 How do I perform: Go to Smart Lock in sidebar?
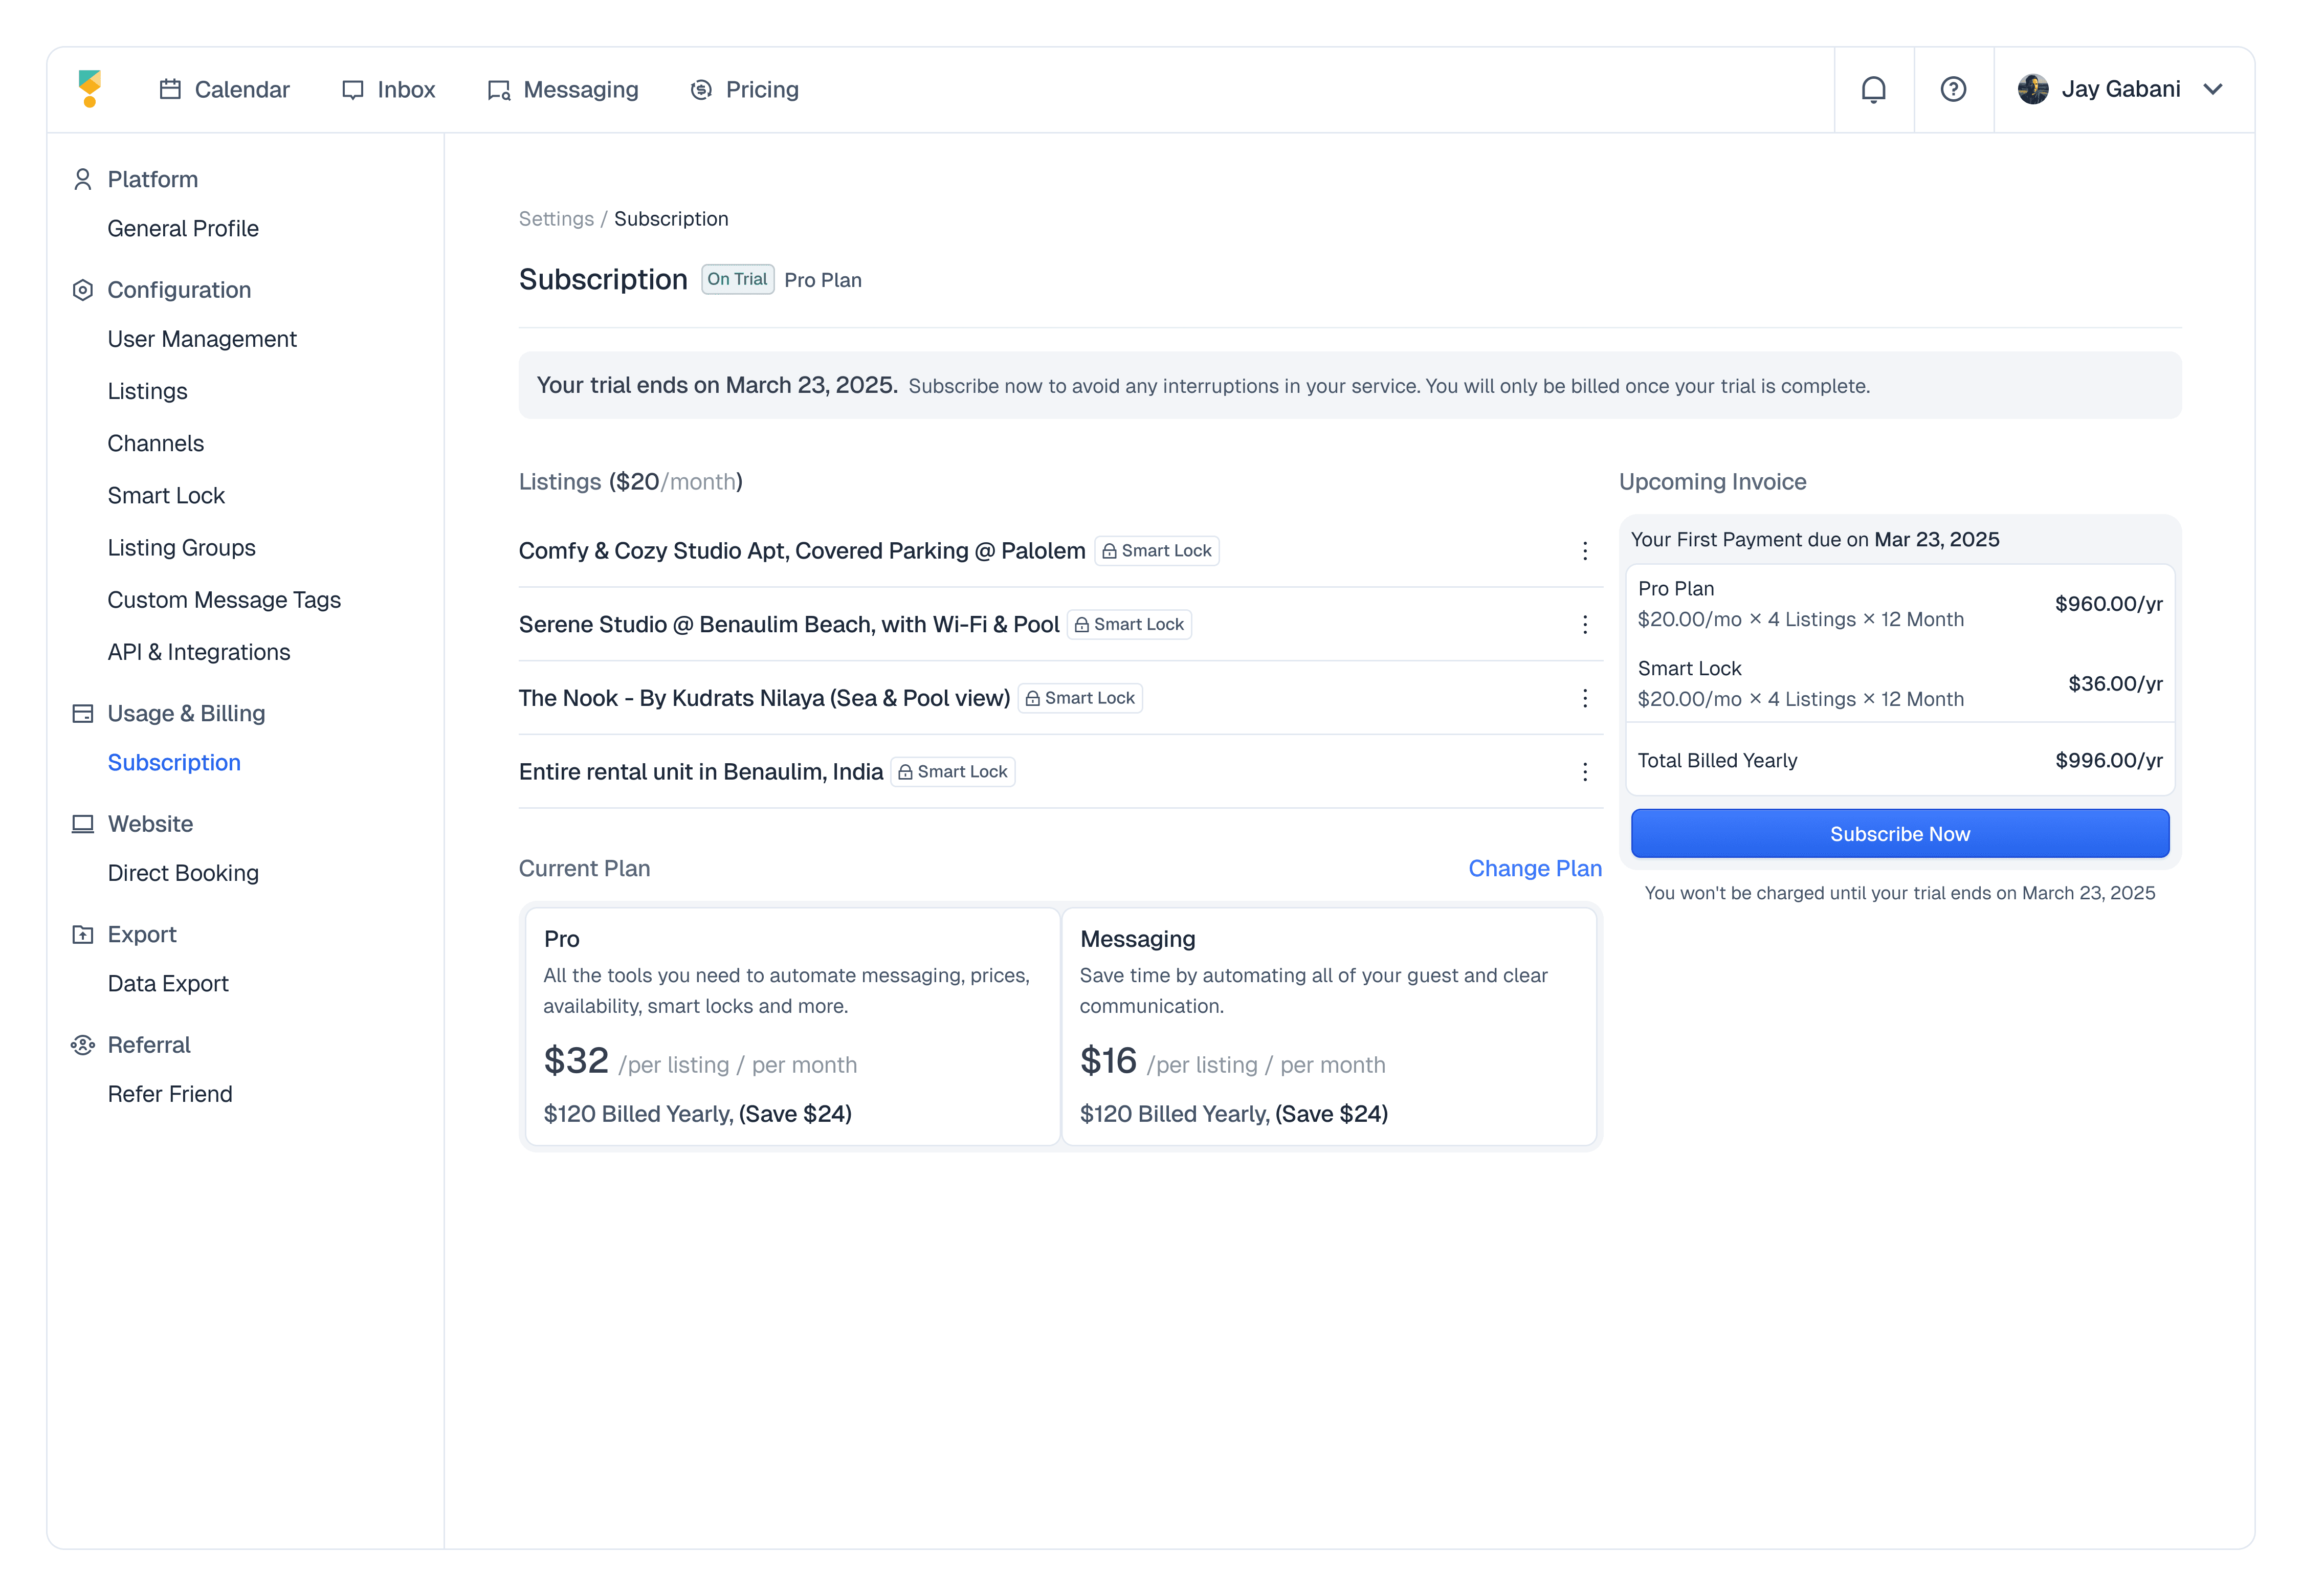(x=166, y=496)
